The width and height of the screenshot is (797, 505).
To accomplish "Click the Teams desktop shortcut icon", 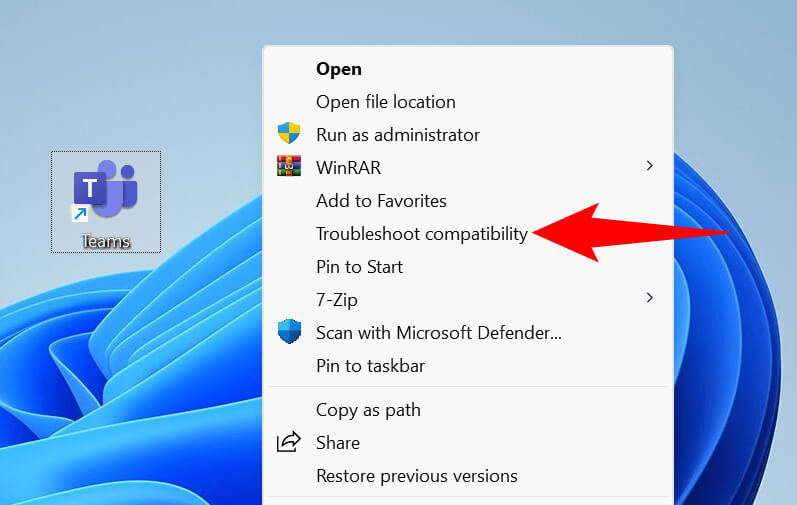I will pyautogui.click(x=106, y=190).
